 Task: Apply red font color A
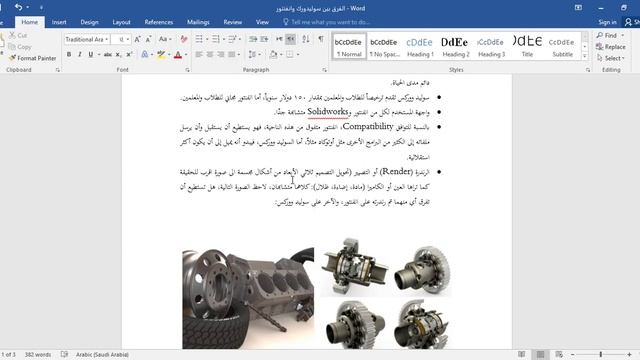[x=178, y=54]
